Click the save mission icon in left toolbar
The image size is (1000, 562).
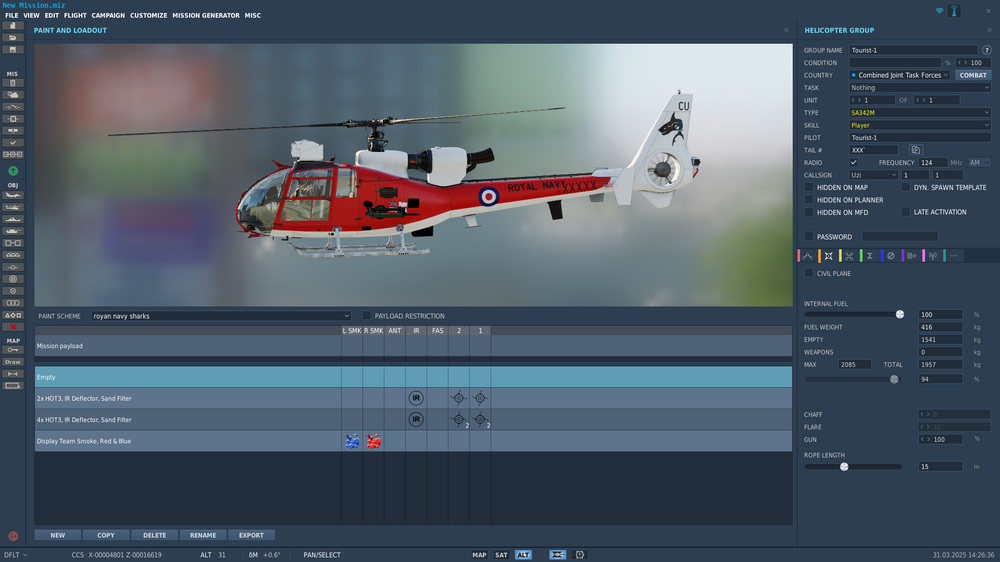pos(13,49)
